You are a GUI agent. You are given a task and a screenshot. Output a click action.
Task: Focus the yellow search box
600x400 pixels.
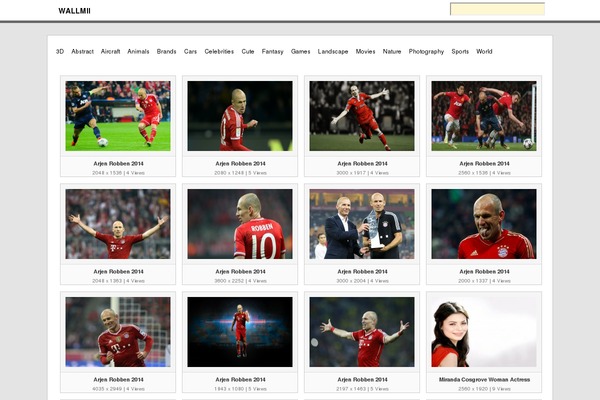coord(497,9)
